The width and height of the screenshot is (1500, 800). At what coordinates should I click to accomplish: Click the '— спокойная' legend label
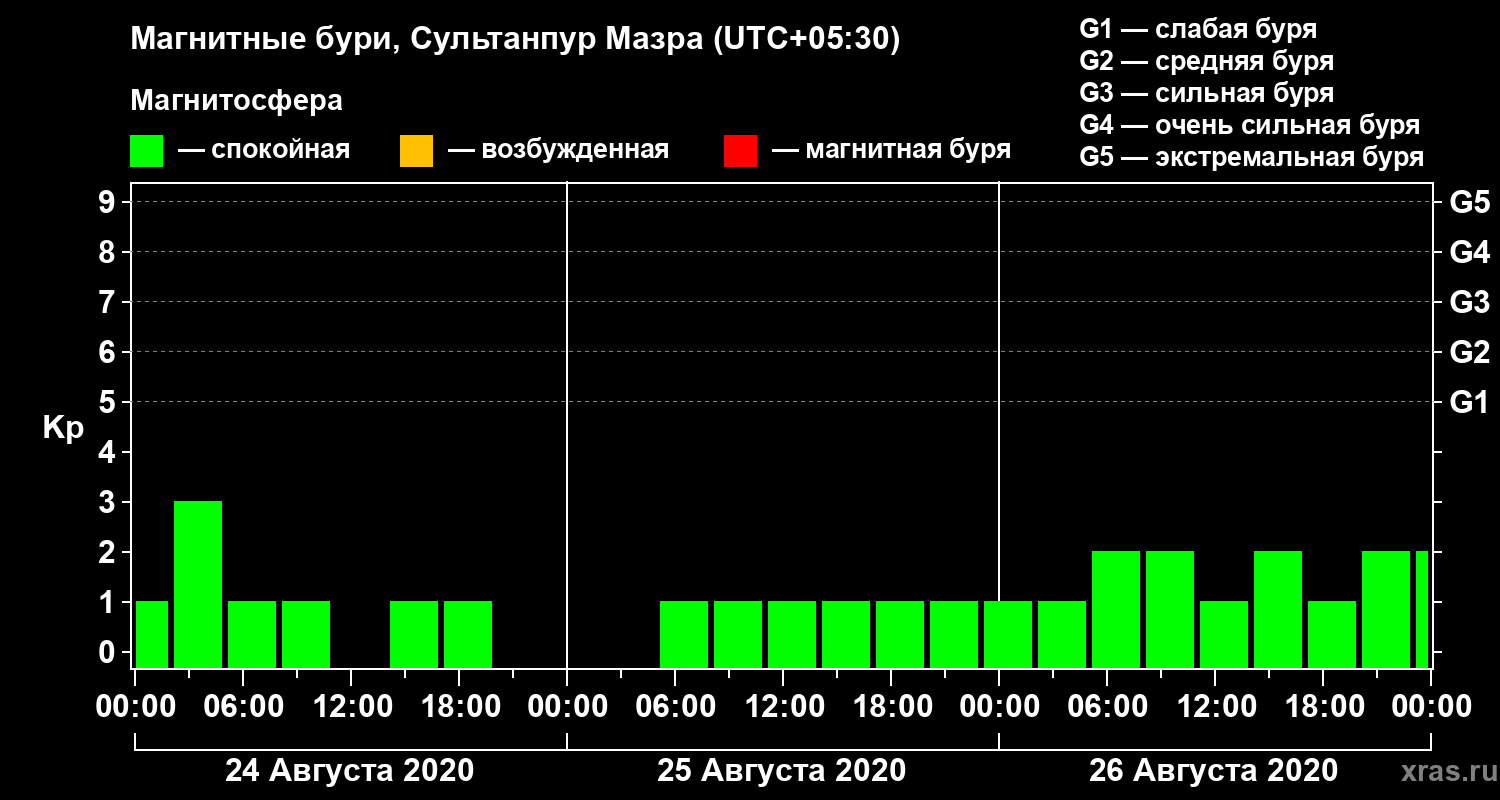pos(264,150)
